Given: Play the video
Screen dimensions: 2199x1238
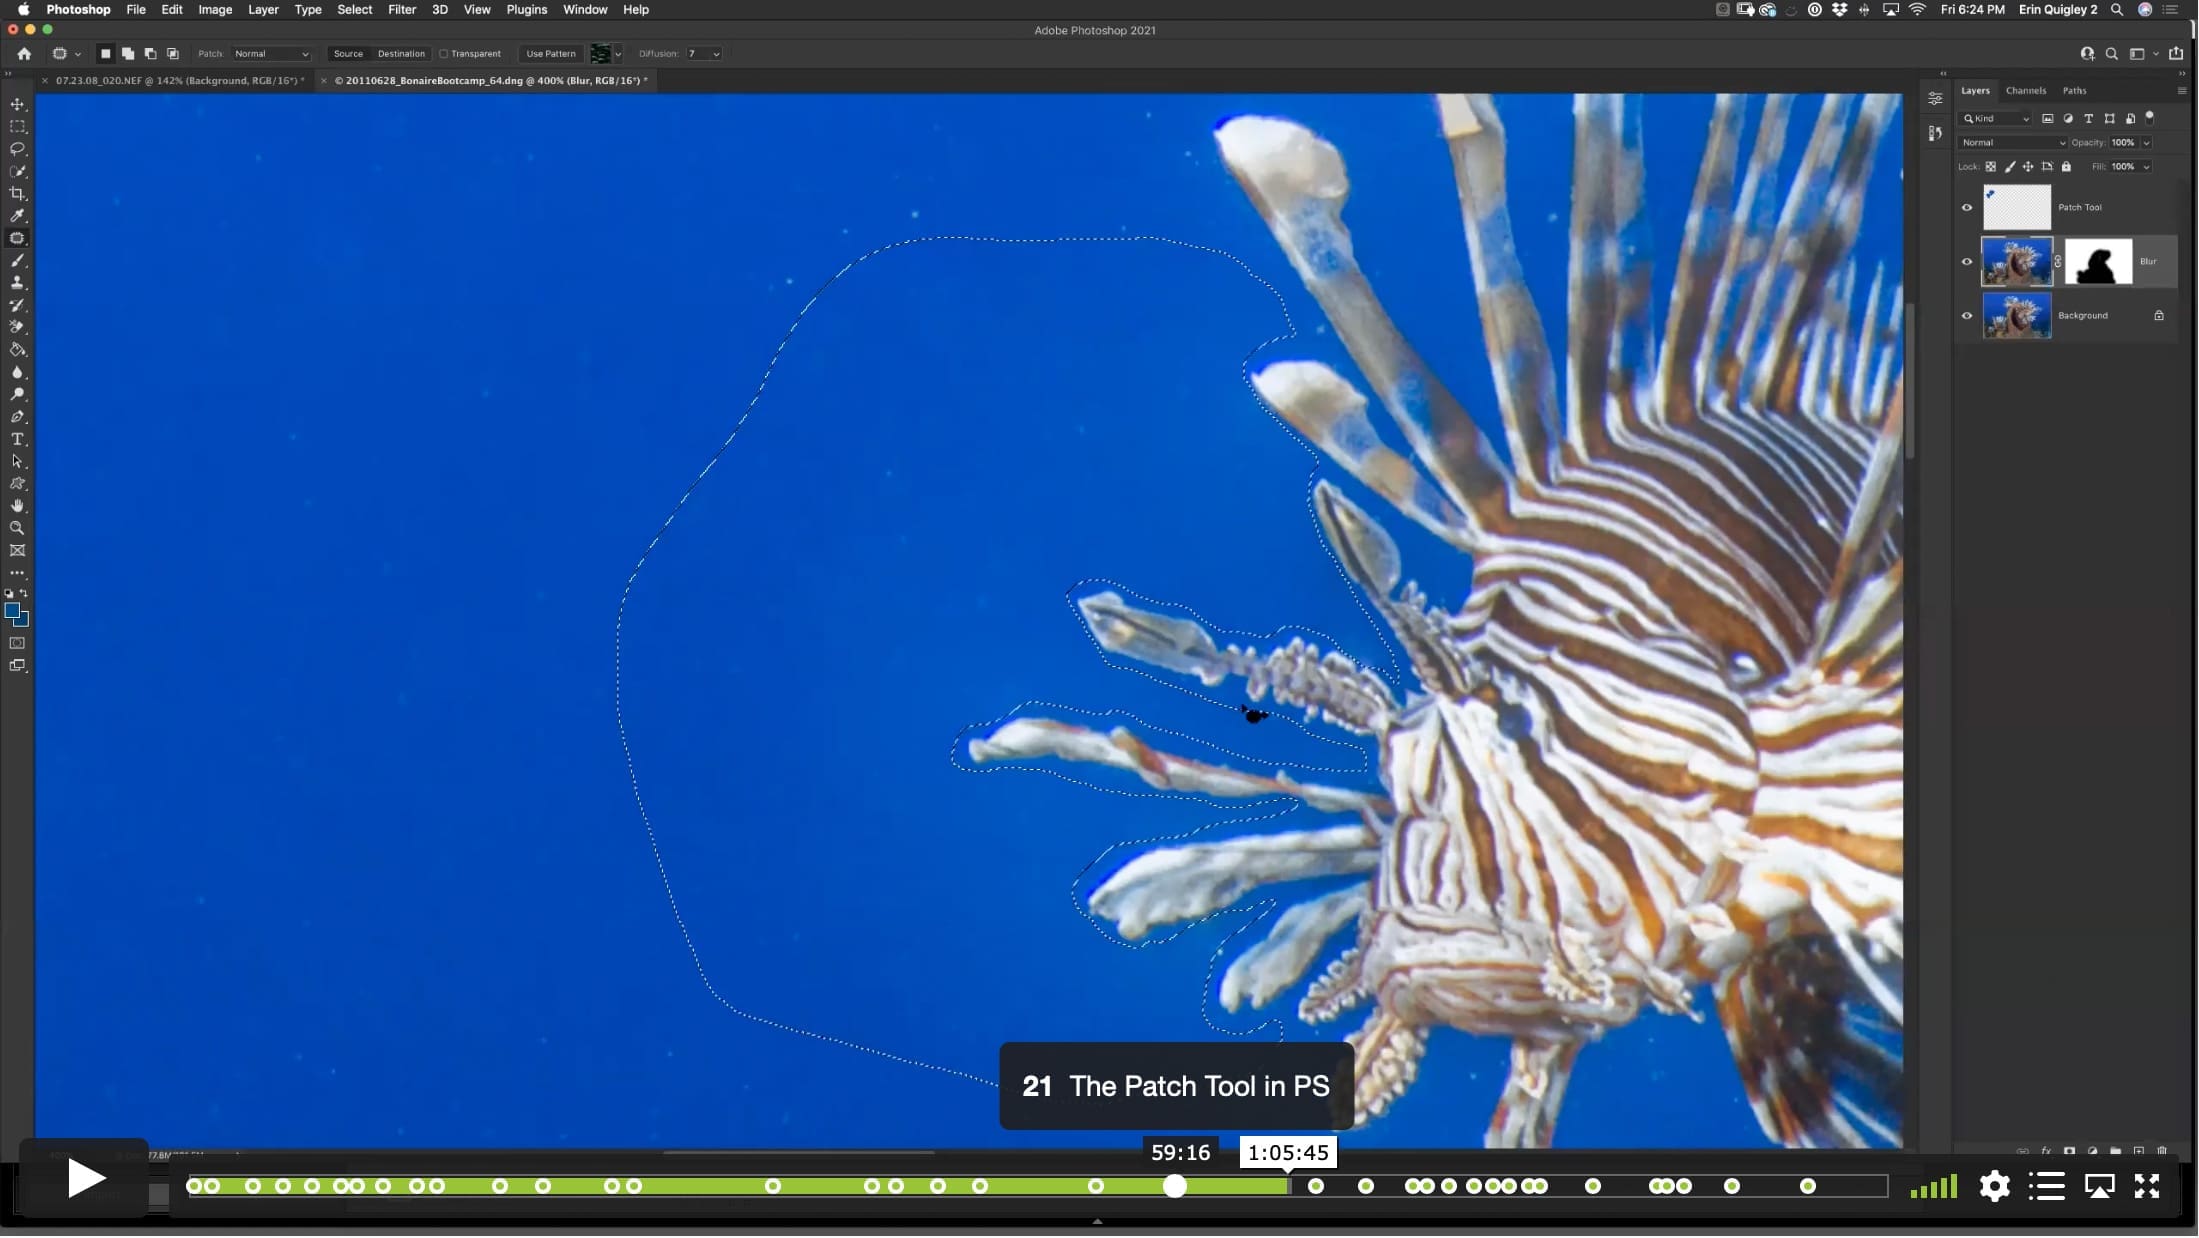Looking at the screenshot, I should point(86,1179).
